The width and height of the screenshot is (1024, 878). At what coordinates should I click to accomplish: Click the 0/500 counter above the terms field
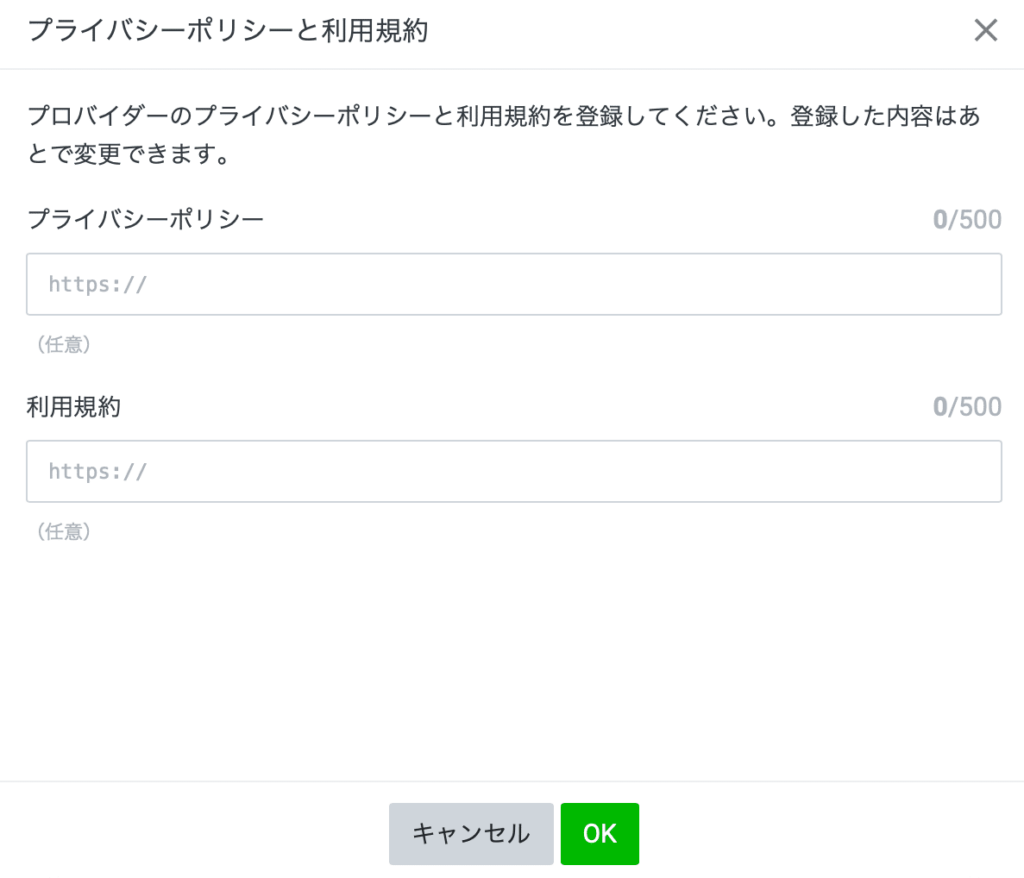[x=966, y=406]
